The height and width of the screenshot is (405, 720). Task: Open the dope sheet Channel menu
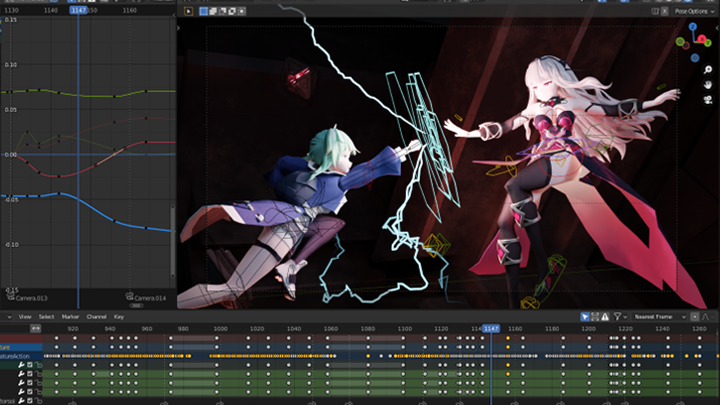click(96, 317)
